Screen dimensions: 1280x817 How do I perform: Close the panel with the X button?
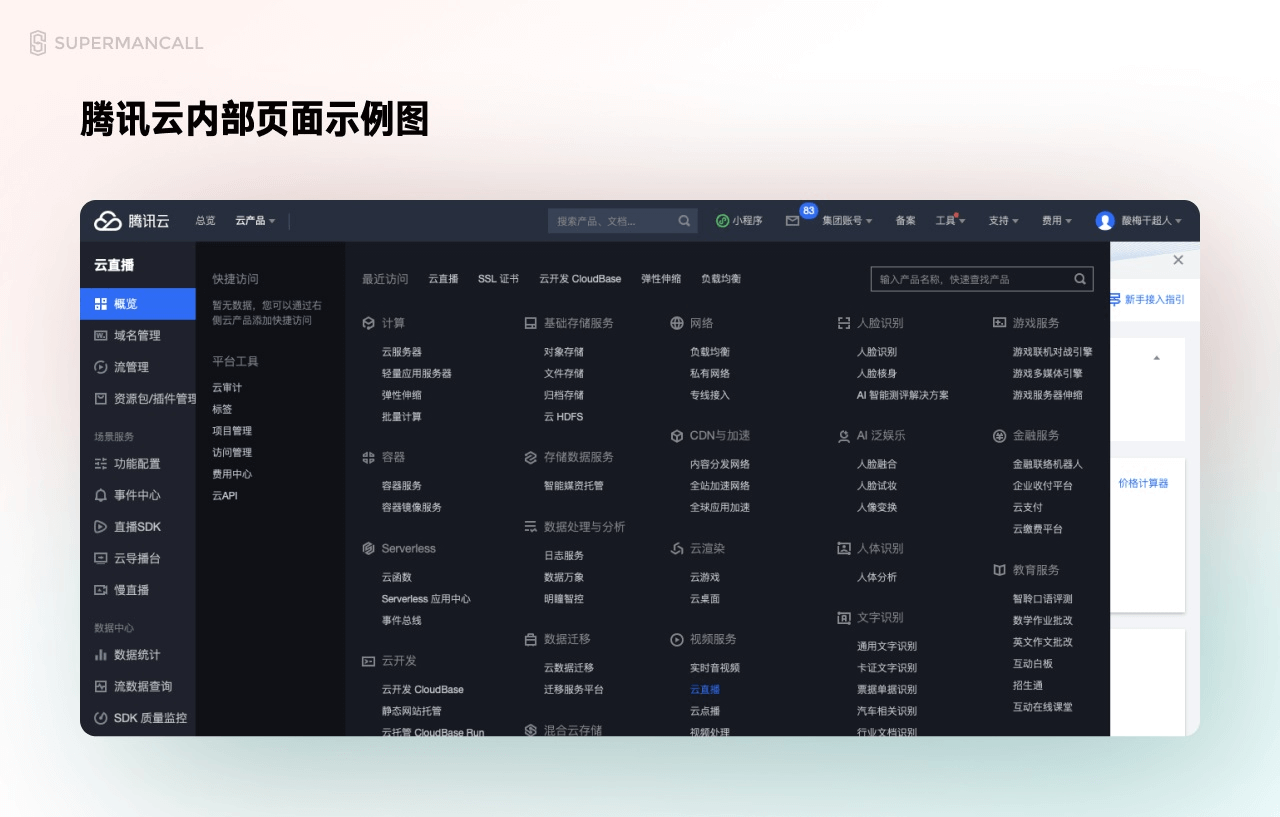[x=1178, y=260]
